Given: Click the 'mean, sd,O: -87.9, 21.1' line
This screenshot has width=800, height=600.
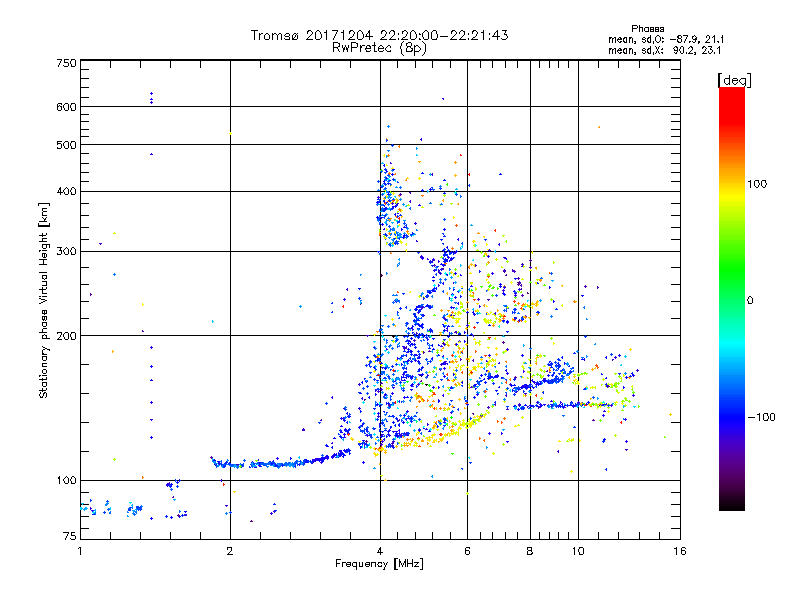Looking at the screenshot, I should click(666, 39).
